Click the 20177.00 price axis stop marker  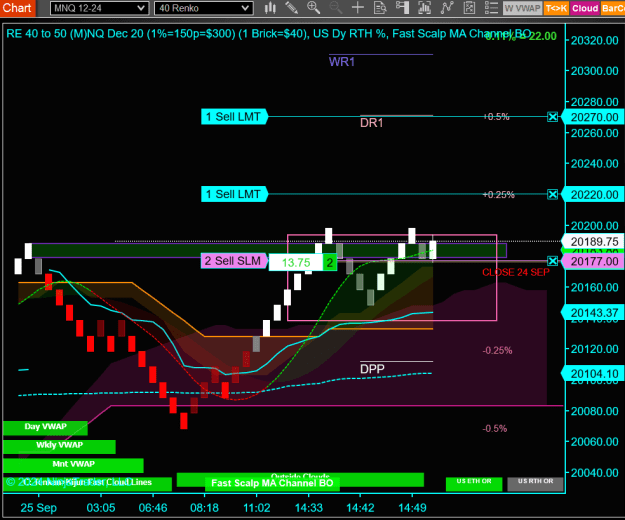click(x=593, y=261)
